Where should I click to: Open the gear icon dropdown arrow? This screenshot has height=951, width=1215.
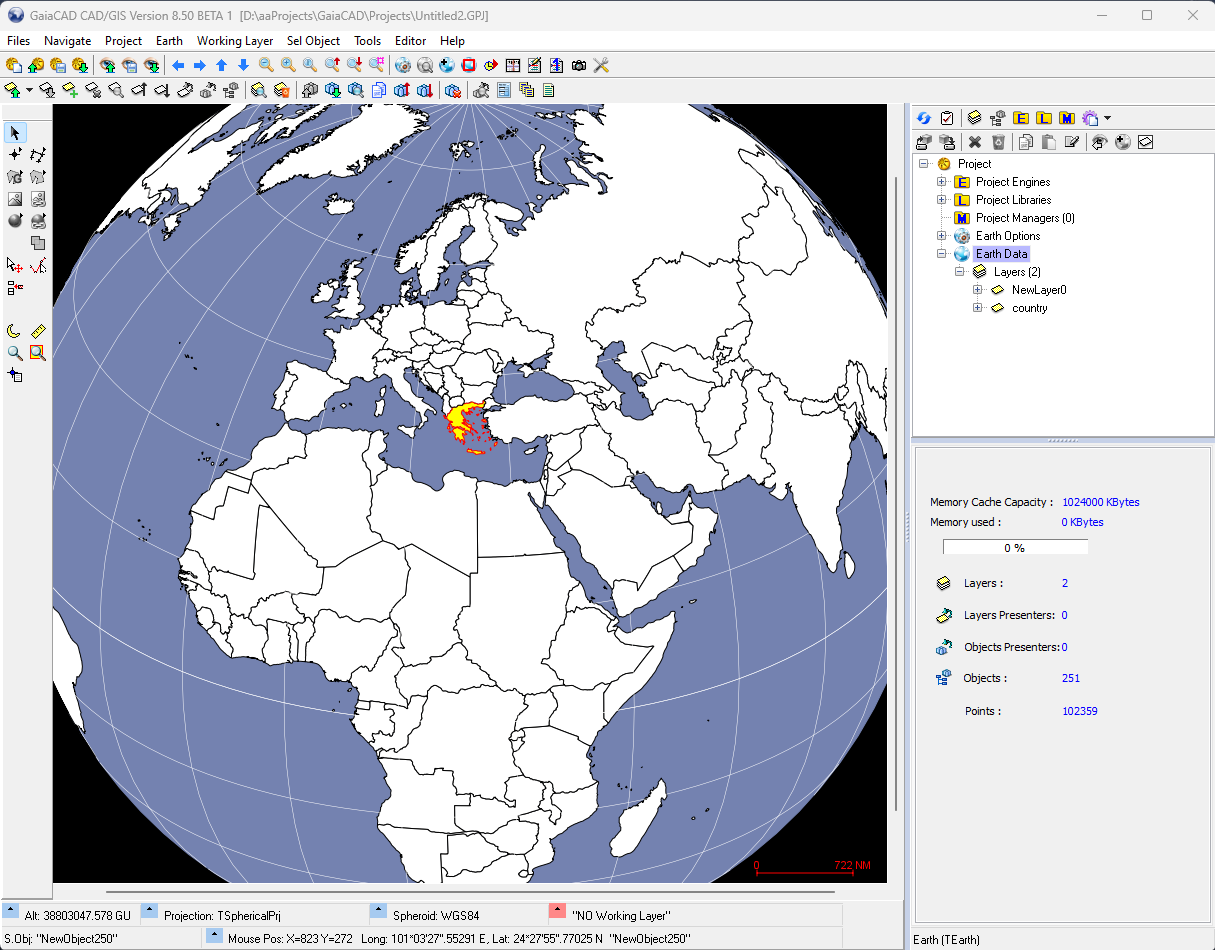1108,118
